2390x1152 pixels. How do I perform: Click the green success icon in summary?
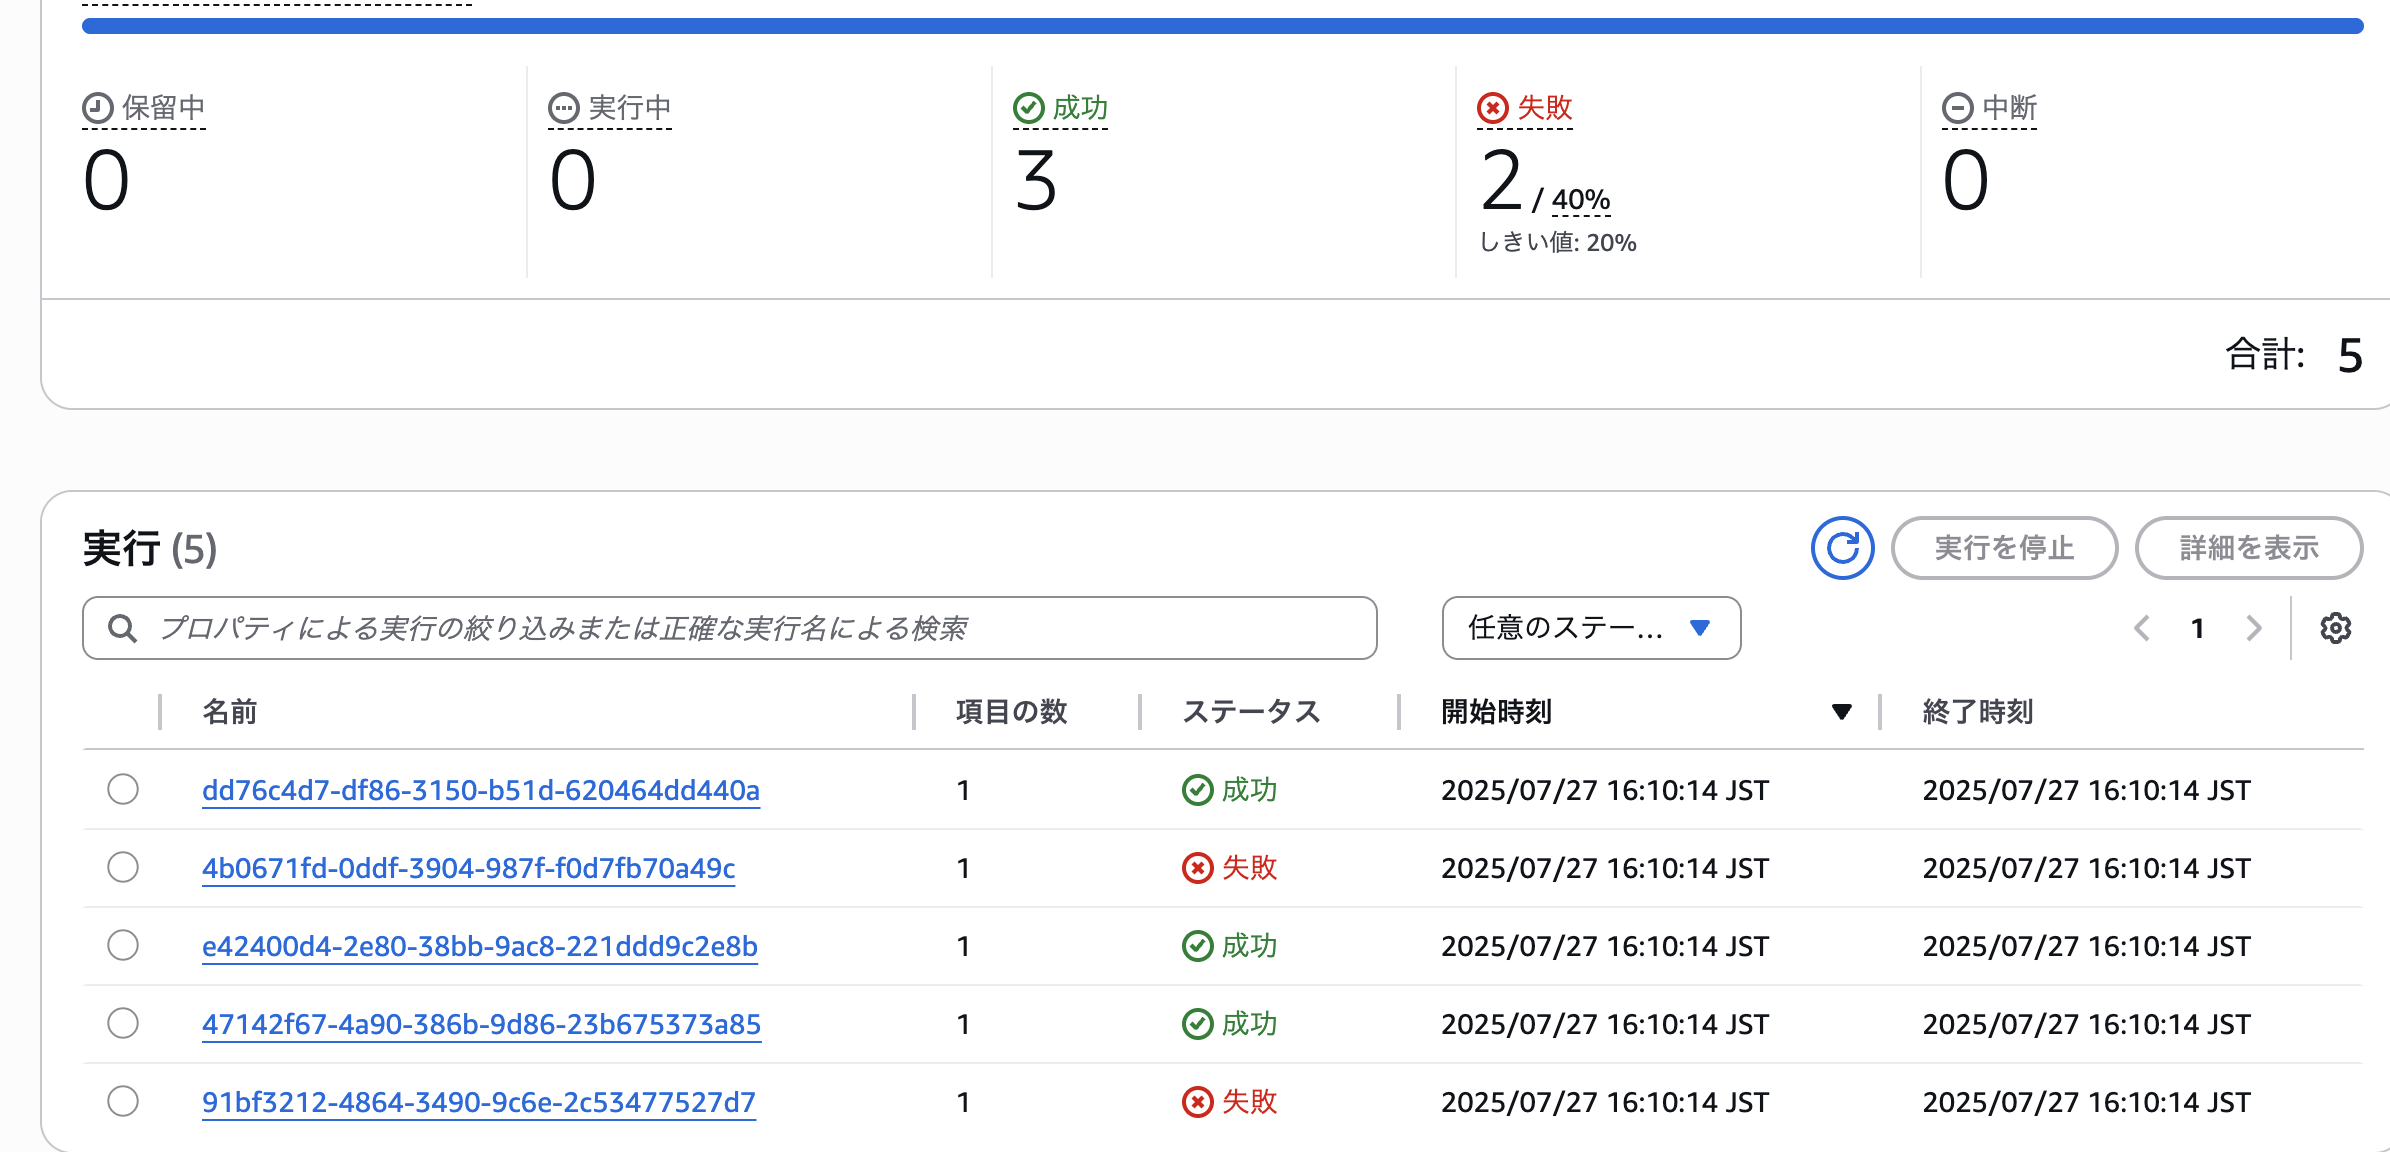(x=1028, y=108)
